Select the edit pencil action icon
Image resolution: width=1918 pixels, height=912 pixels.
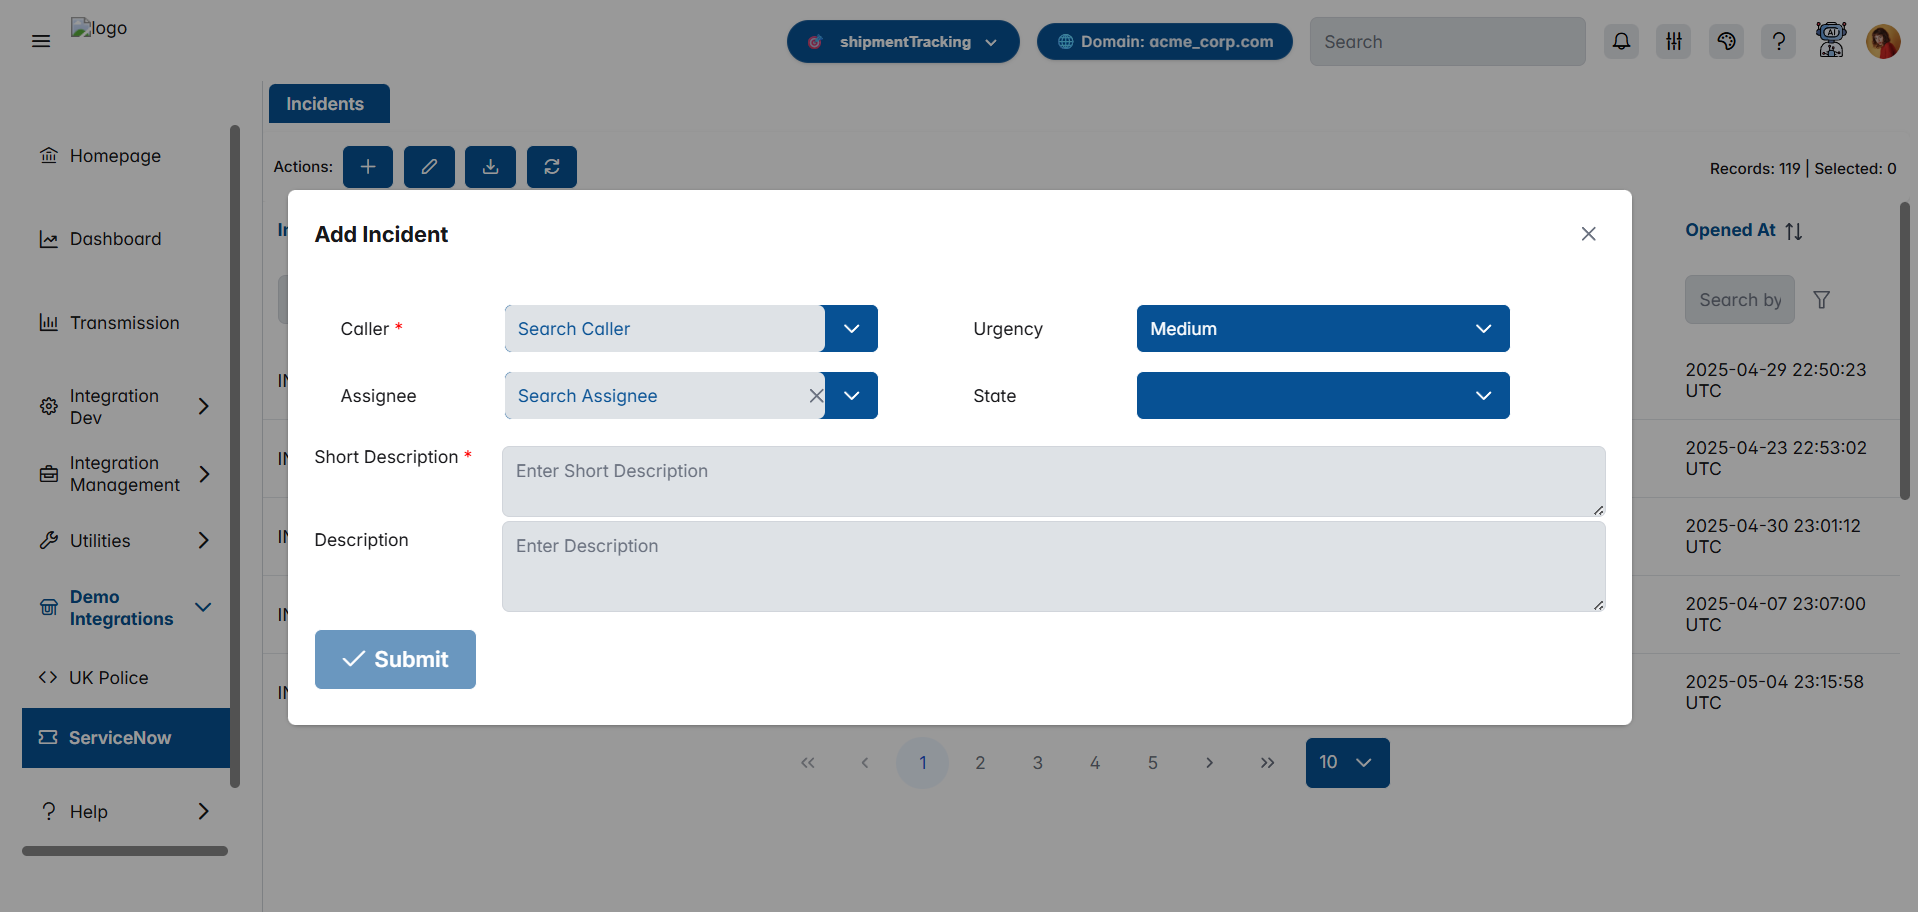click(x=429, y=167)
